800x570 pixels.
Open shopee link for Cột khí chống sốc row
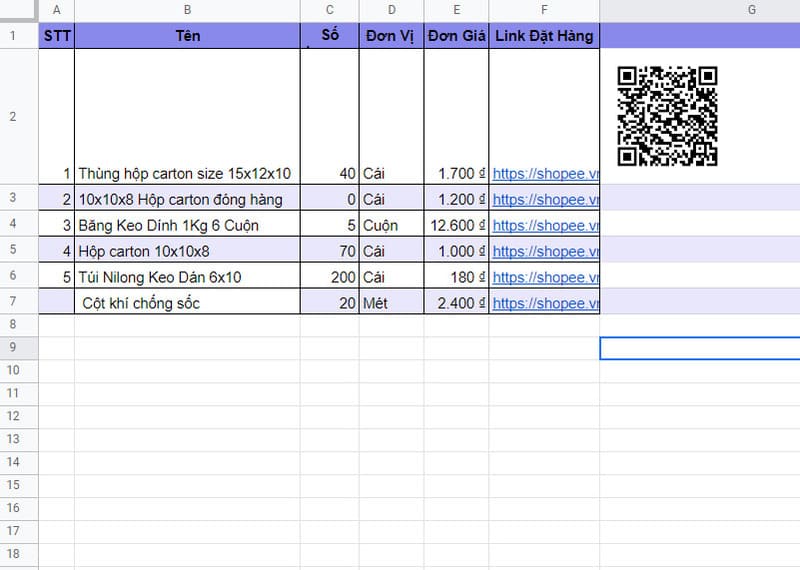click(545, 304)
